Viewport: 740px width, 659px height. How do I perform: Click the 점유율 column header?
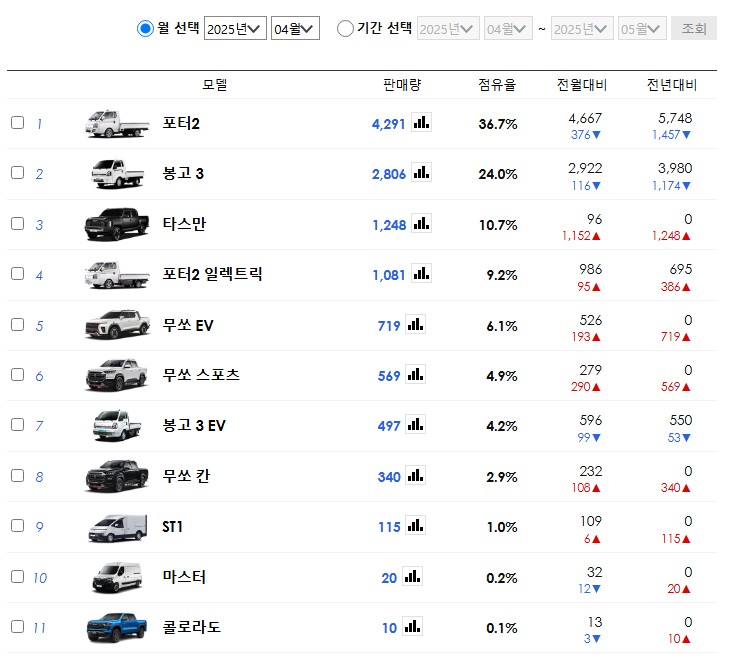[497, 85]
